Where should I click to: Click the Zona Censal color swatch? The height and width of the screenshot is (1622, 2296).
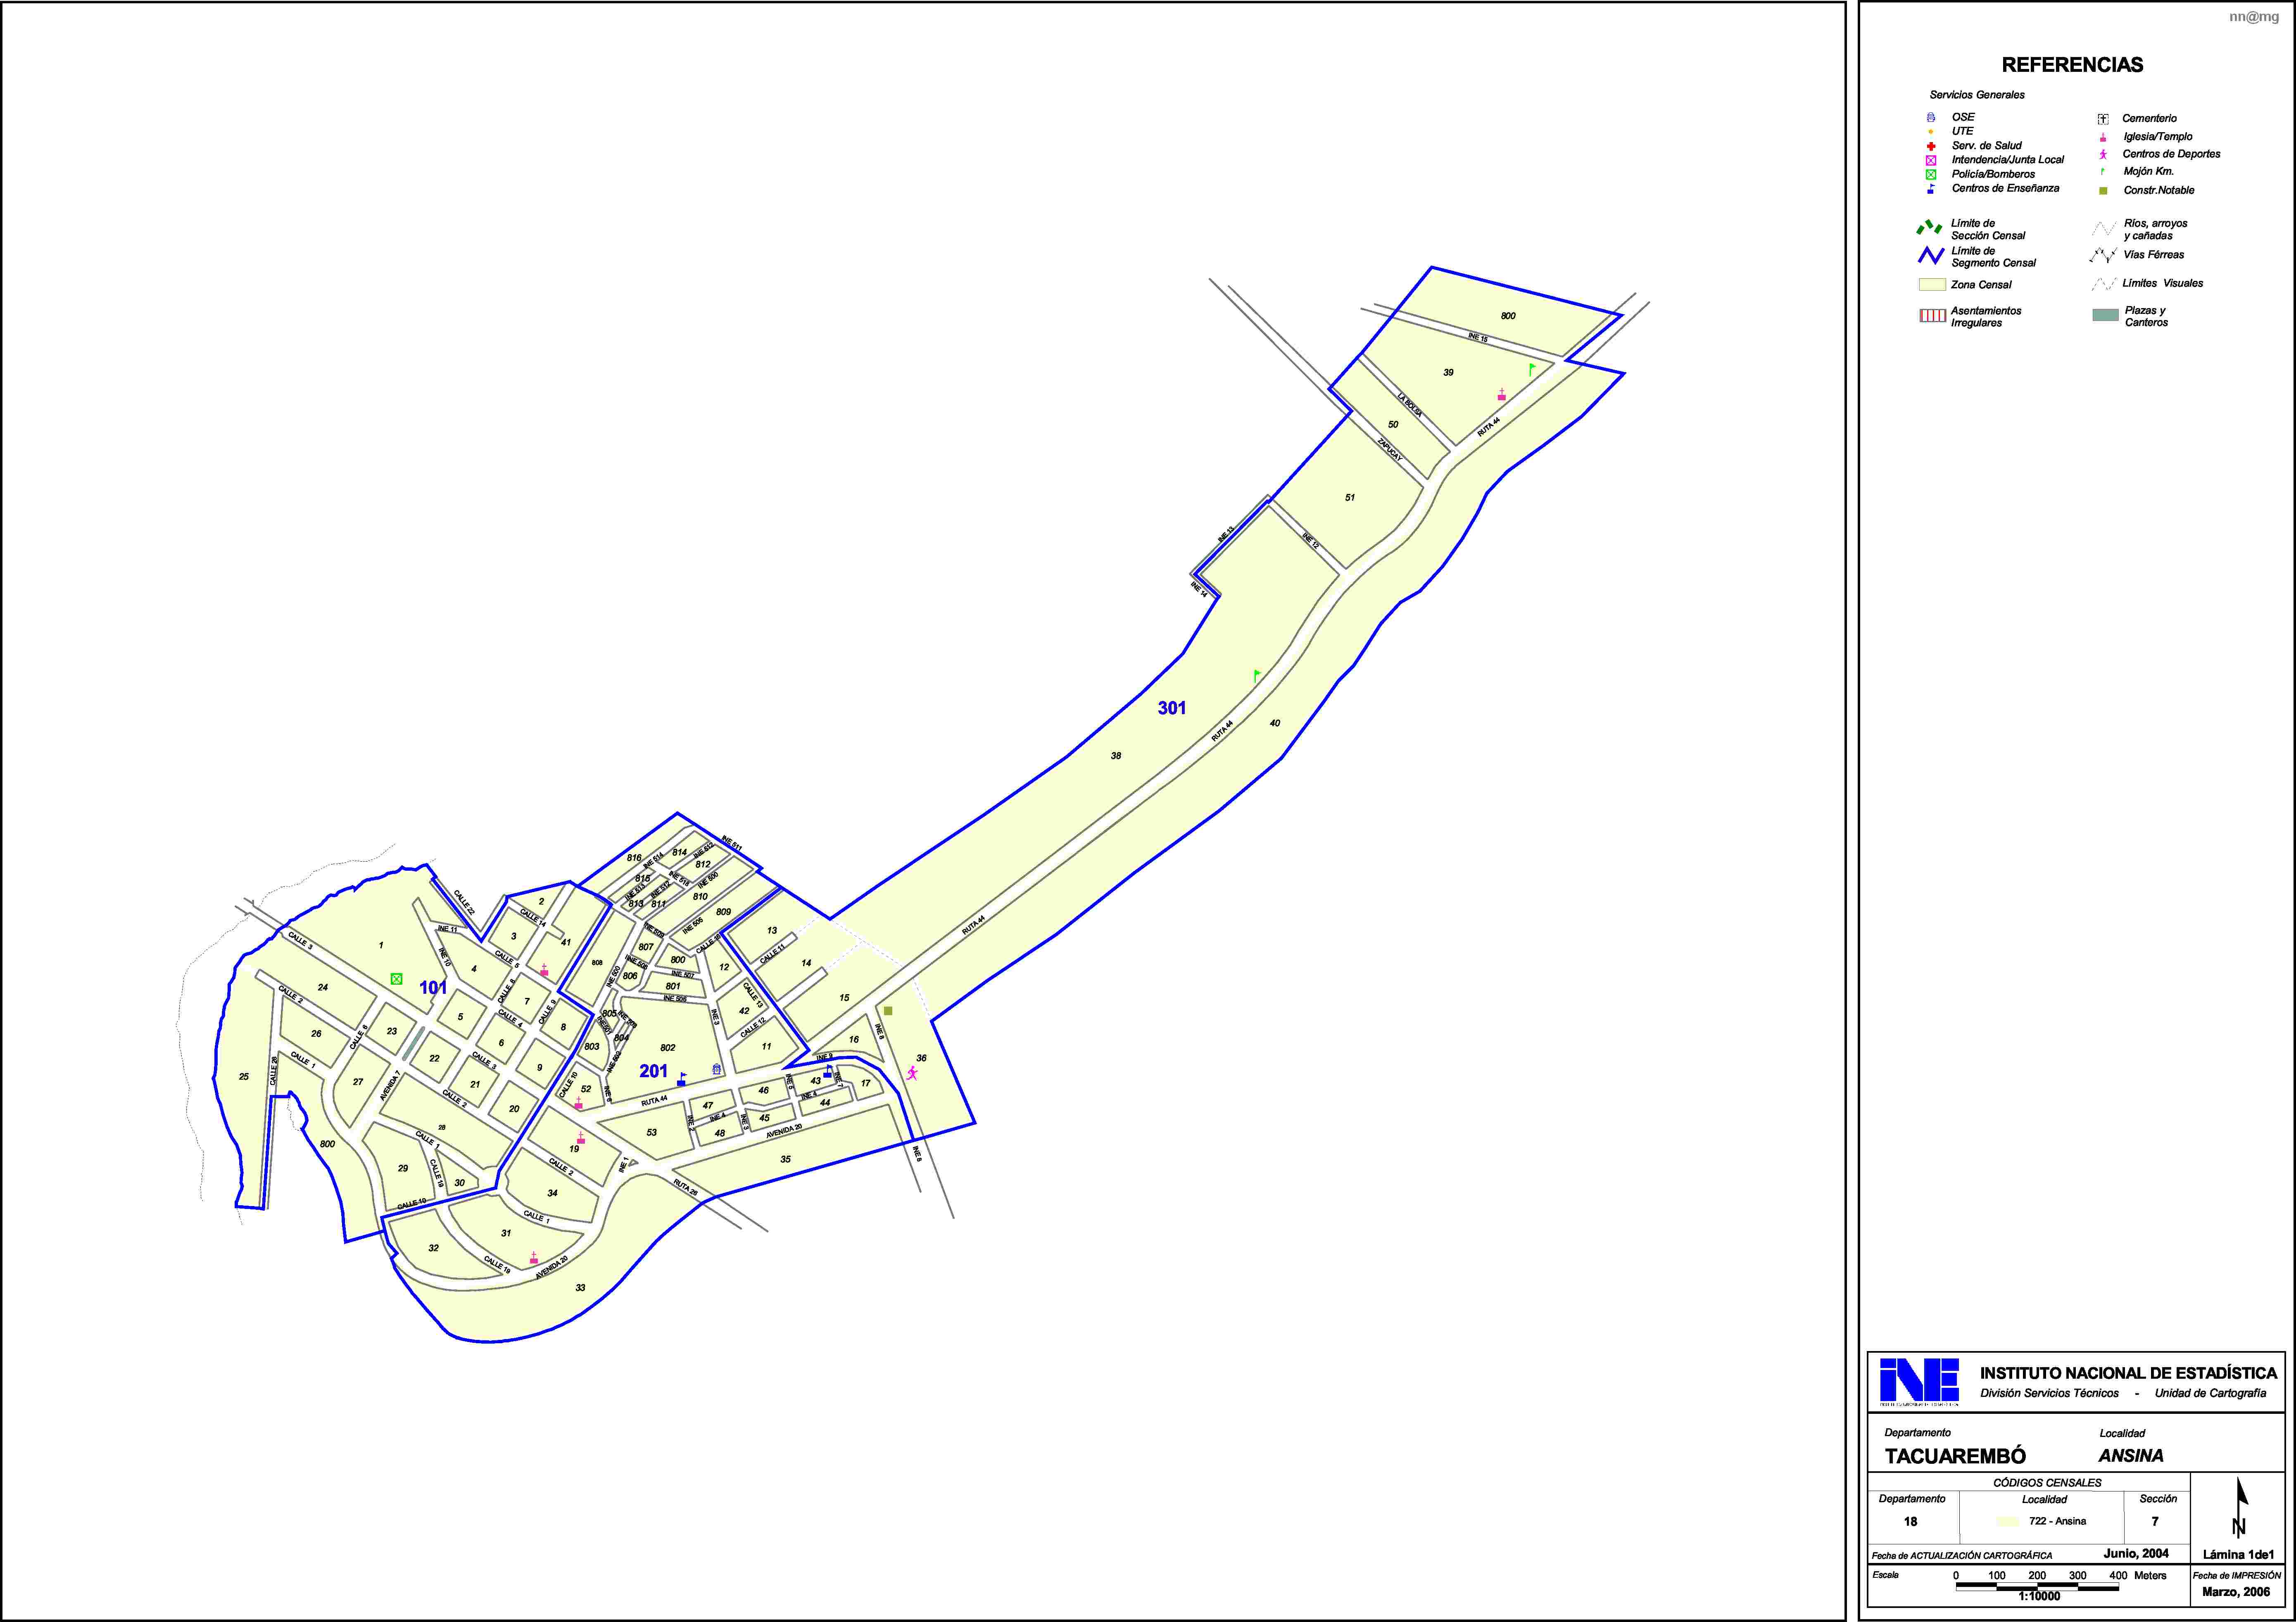pyautogui.click(x=1932, y=285)
